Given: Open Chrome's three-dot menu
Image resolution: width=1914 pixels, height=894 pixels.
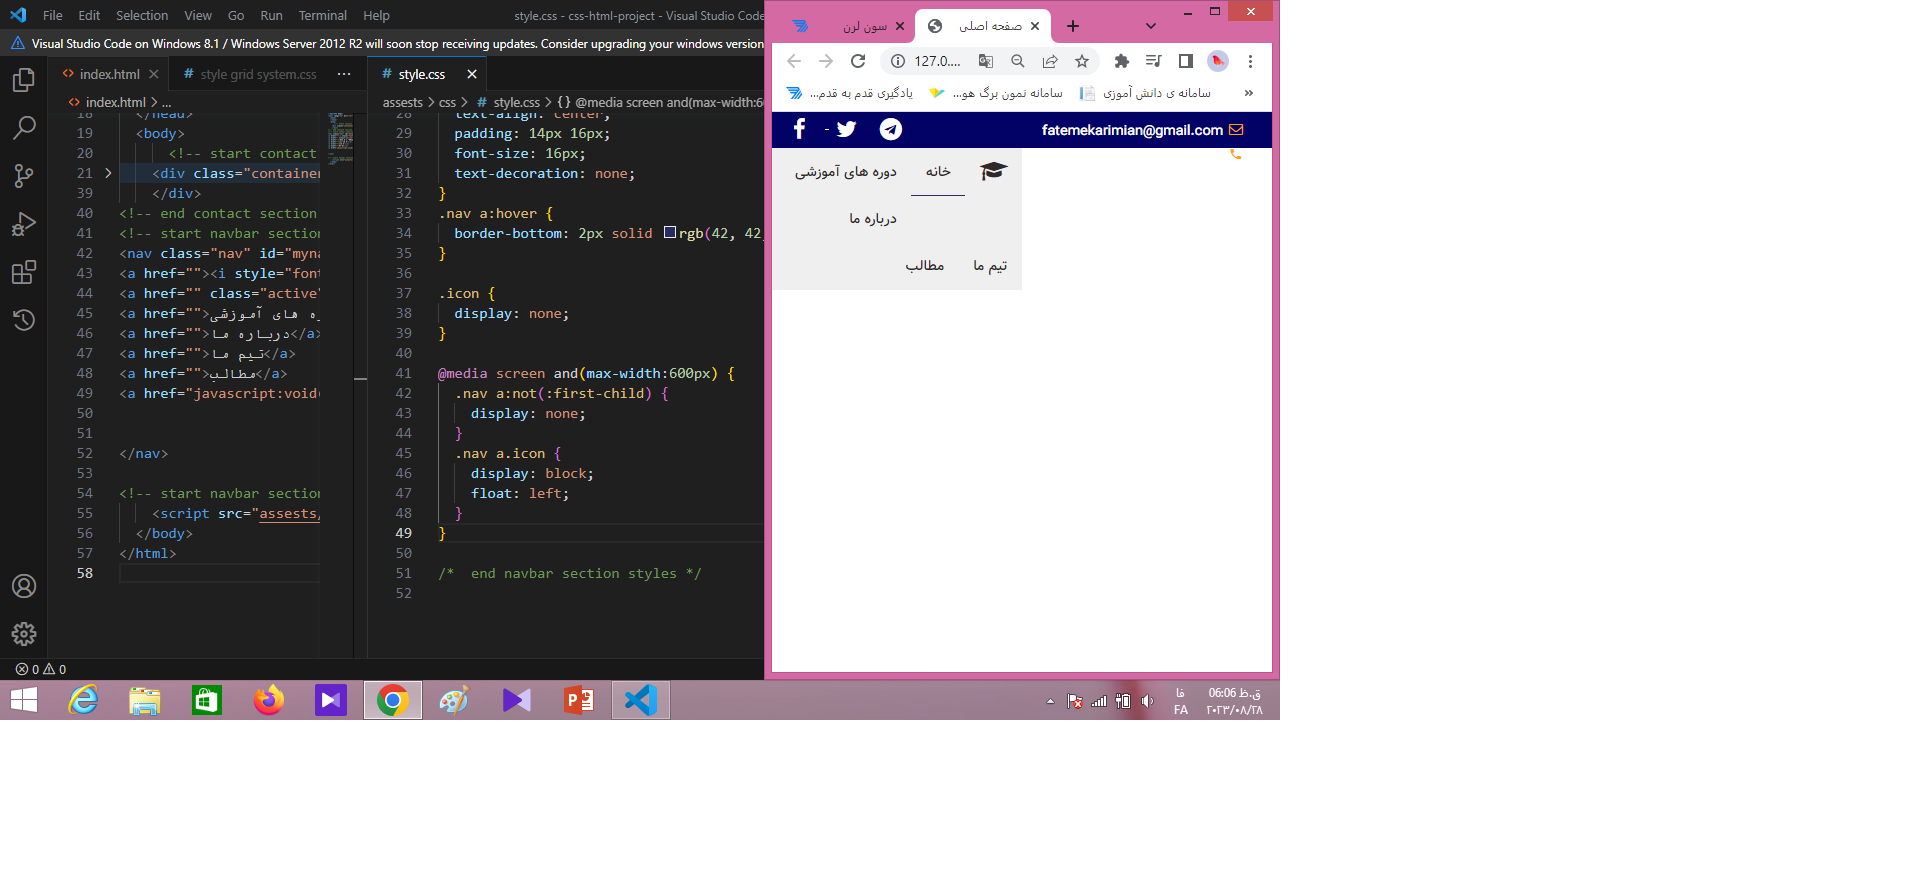Looking at the screenshot, I should click(x=1250, y=61).
